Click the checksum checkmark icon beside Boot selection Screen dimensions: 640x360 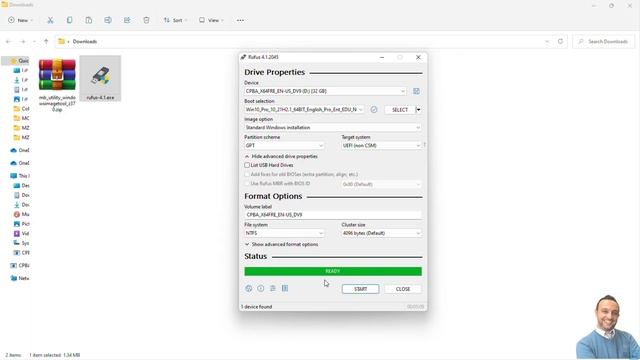[374, 109]
